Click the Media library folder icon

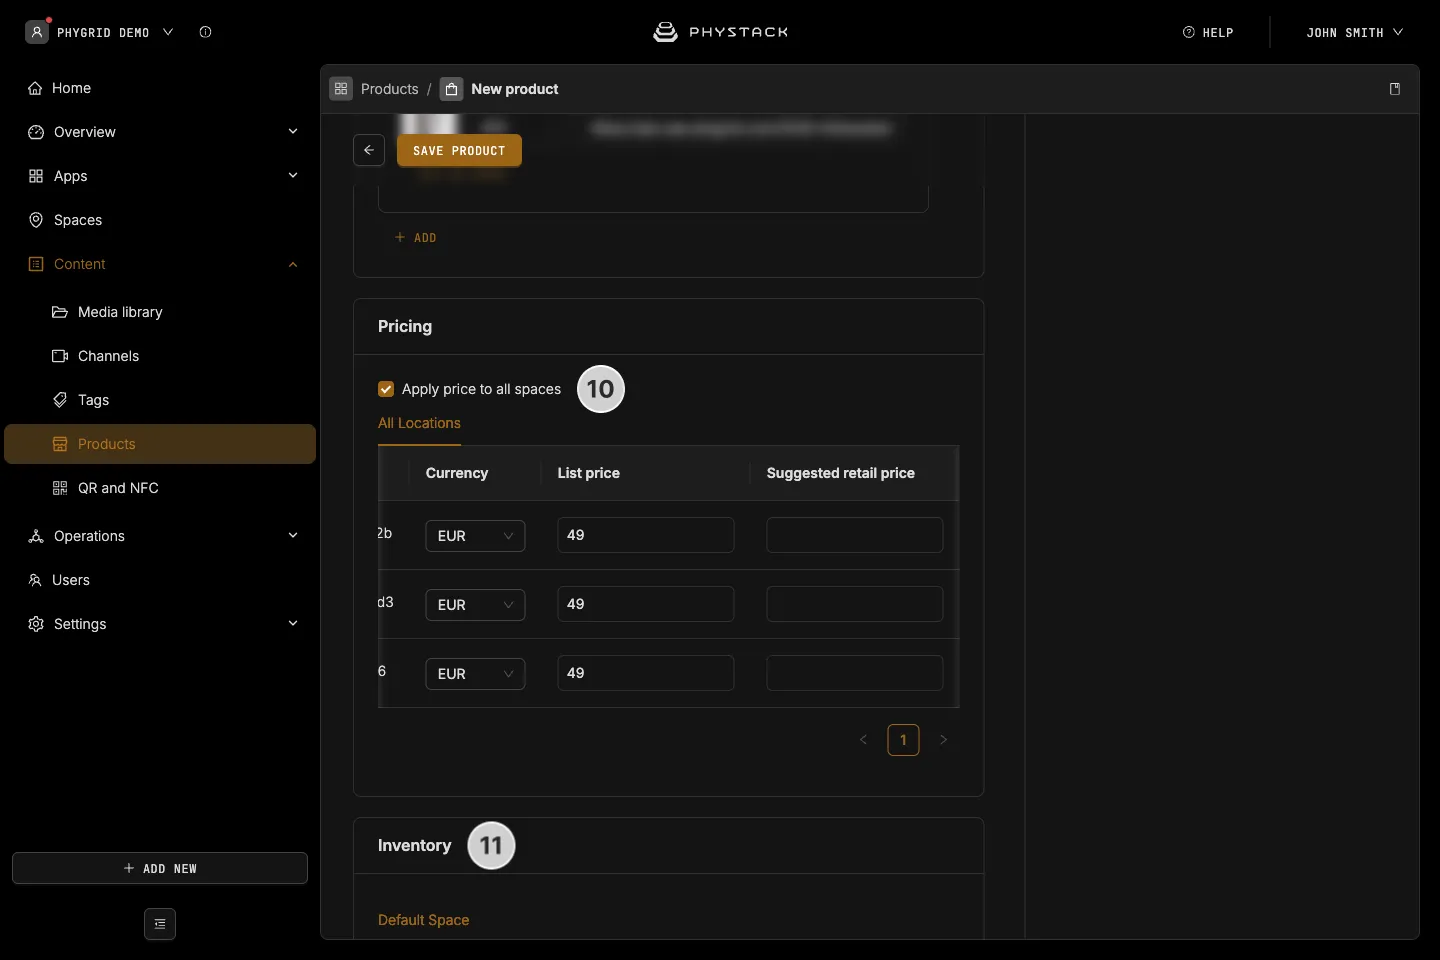click(x=60, y=312)
